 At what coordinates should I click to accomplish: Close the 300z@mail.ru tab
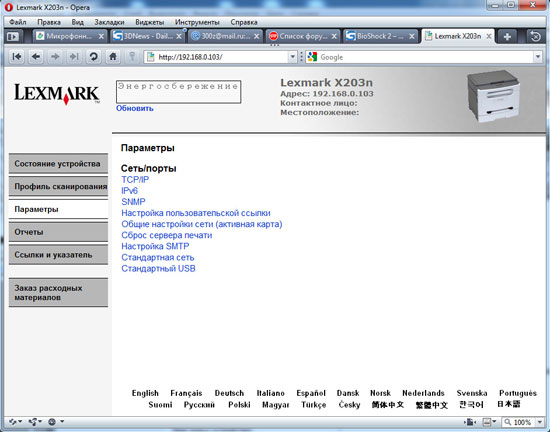(256, 36)
